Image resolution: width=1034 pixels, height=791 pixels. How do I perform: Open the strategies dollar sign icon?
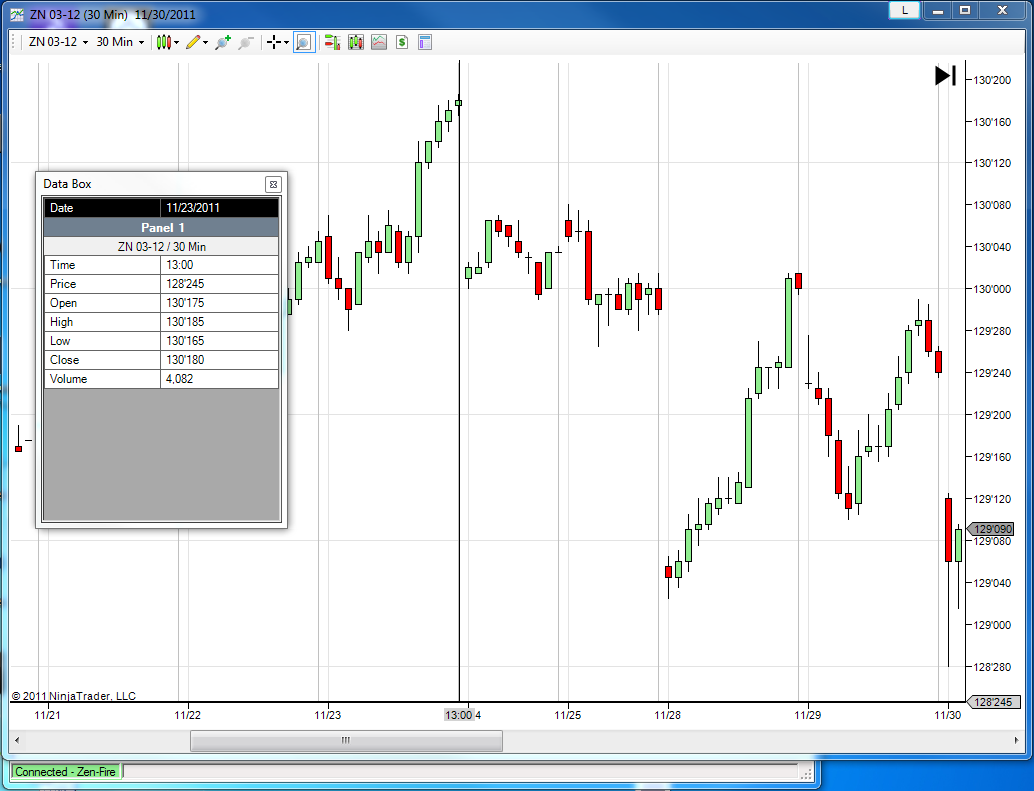(x=402, y=42)
